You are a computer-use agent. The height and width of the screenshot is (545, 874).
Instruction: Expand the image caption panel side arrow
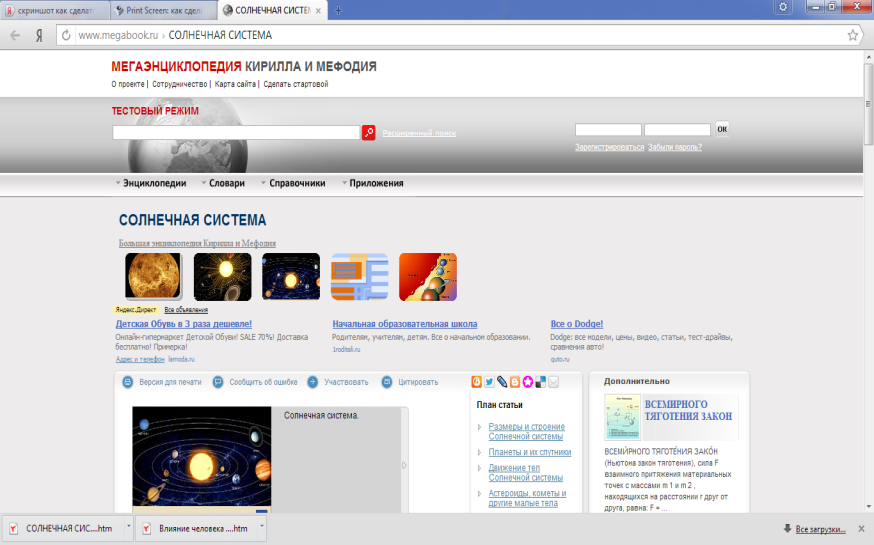[404, 465]
